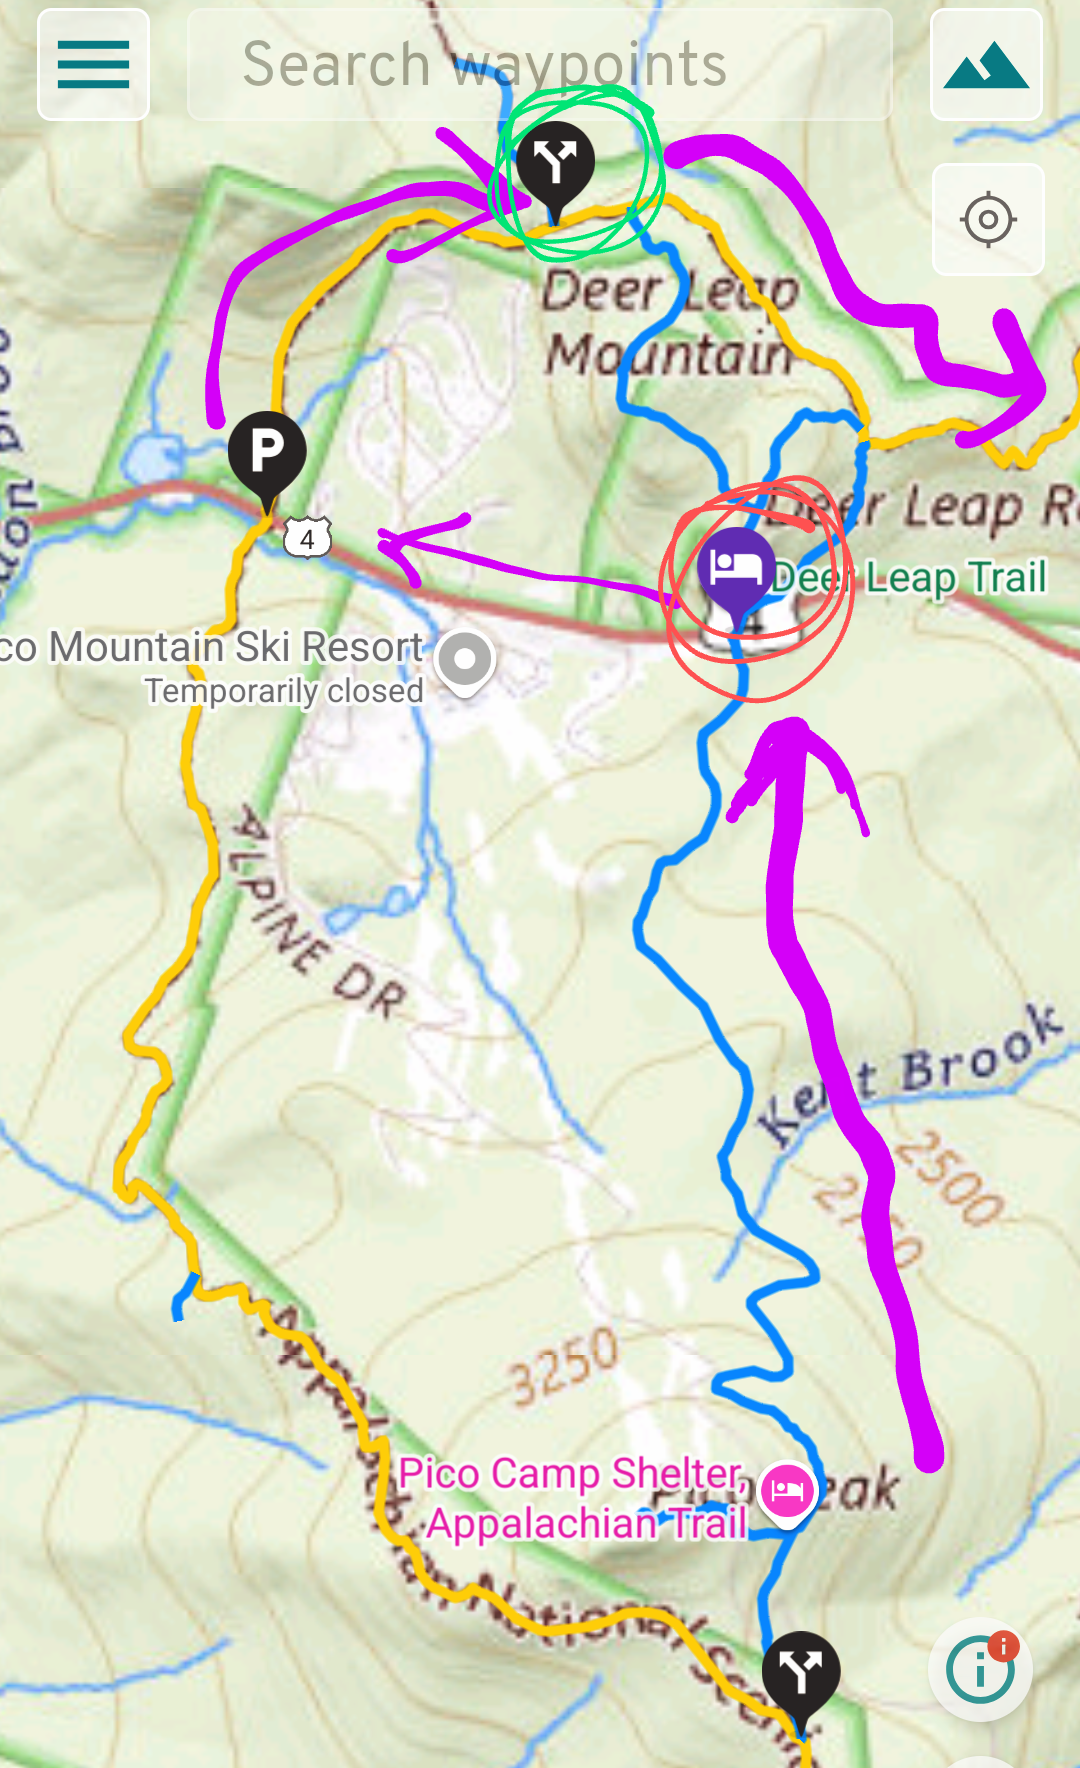Tap the Pico Mountain Ski Resort label
This screenshot has height=1768, width=1080.
click(x=212, y=647)
